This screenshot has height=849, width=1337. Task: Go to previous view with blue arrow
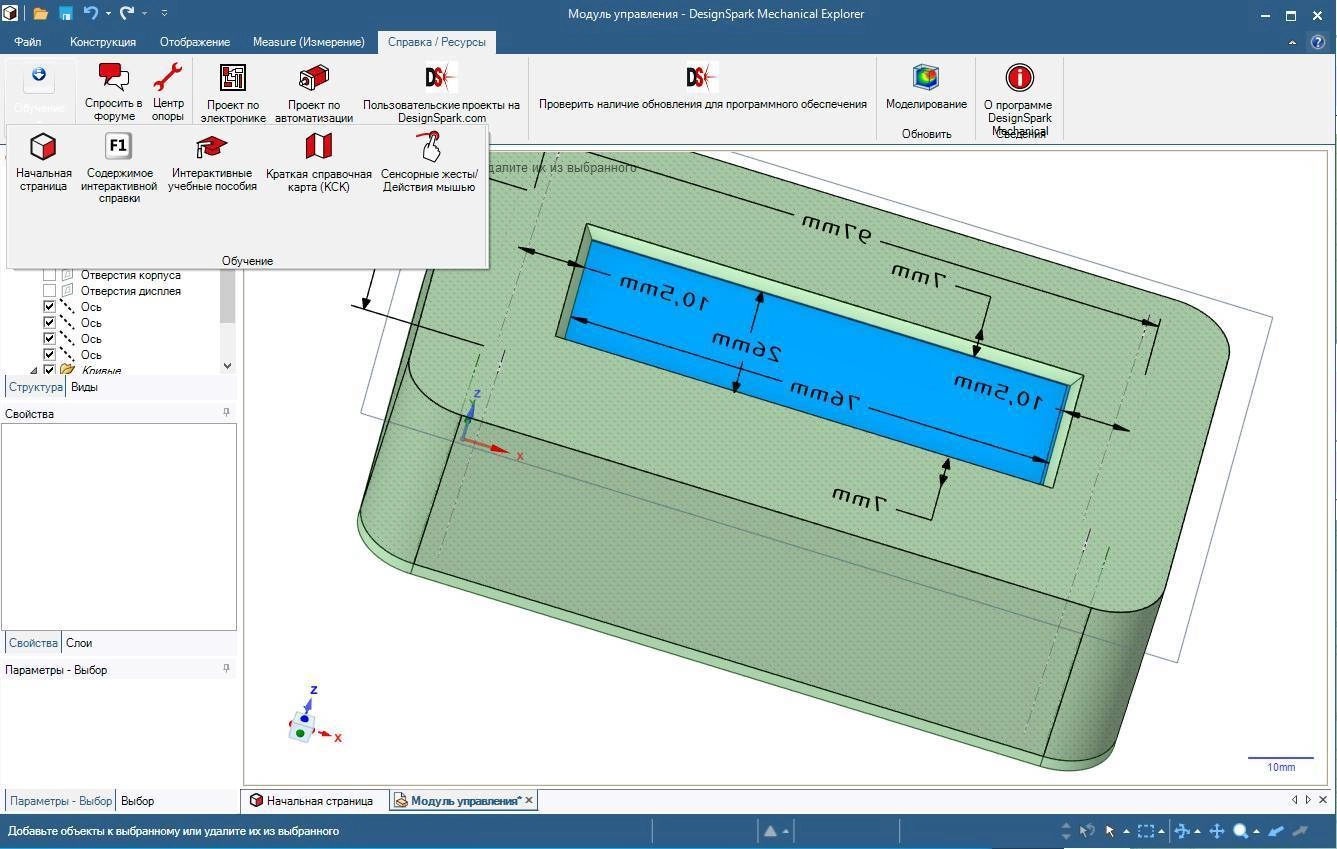coord(1276,831)
